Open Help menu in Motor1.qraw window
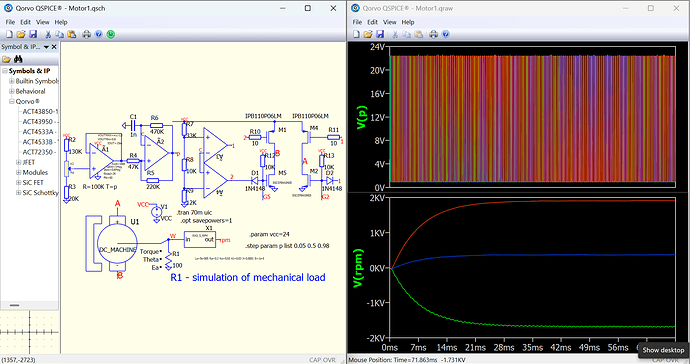Viewport: 690px width, 364px height. (408, 22)
